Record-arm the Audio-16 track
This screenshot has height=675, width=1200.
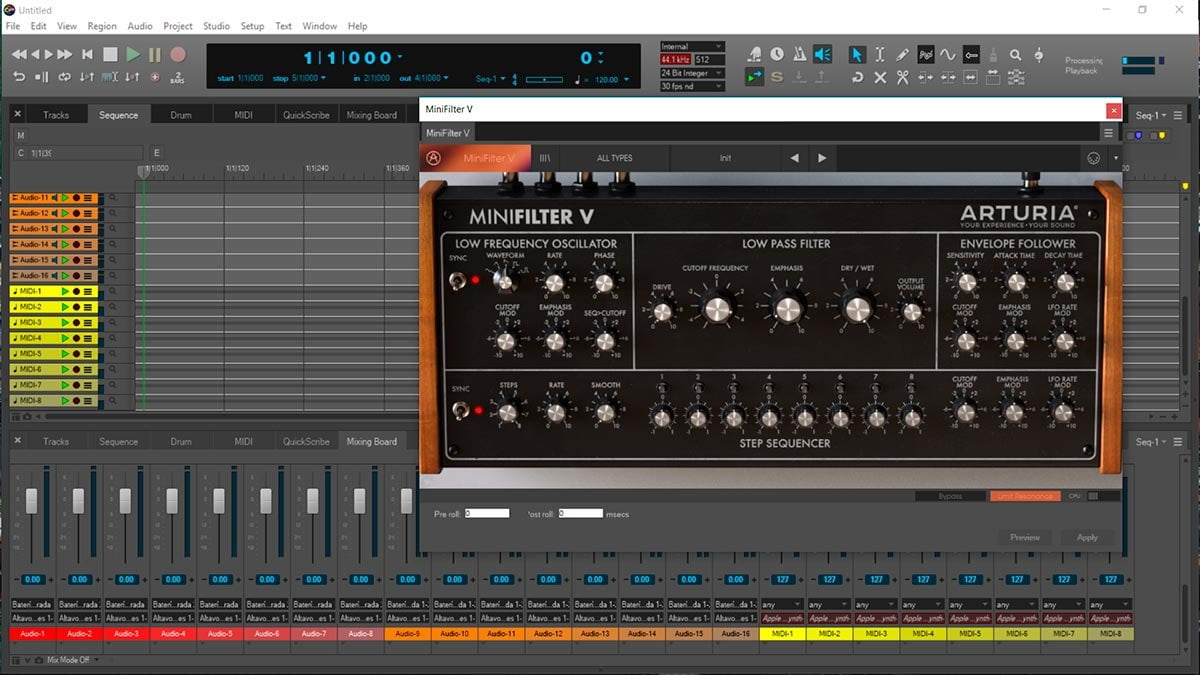pos(77,276)
